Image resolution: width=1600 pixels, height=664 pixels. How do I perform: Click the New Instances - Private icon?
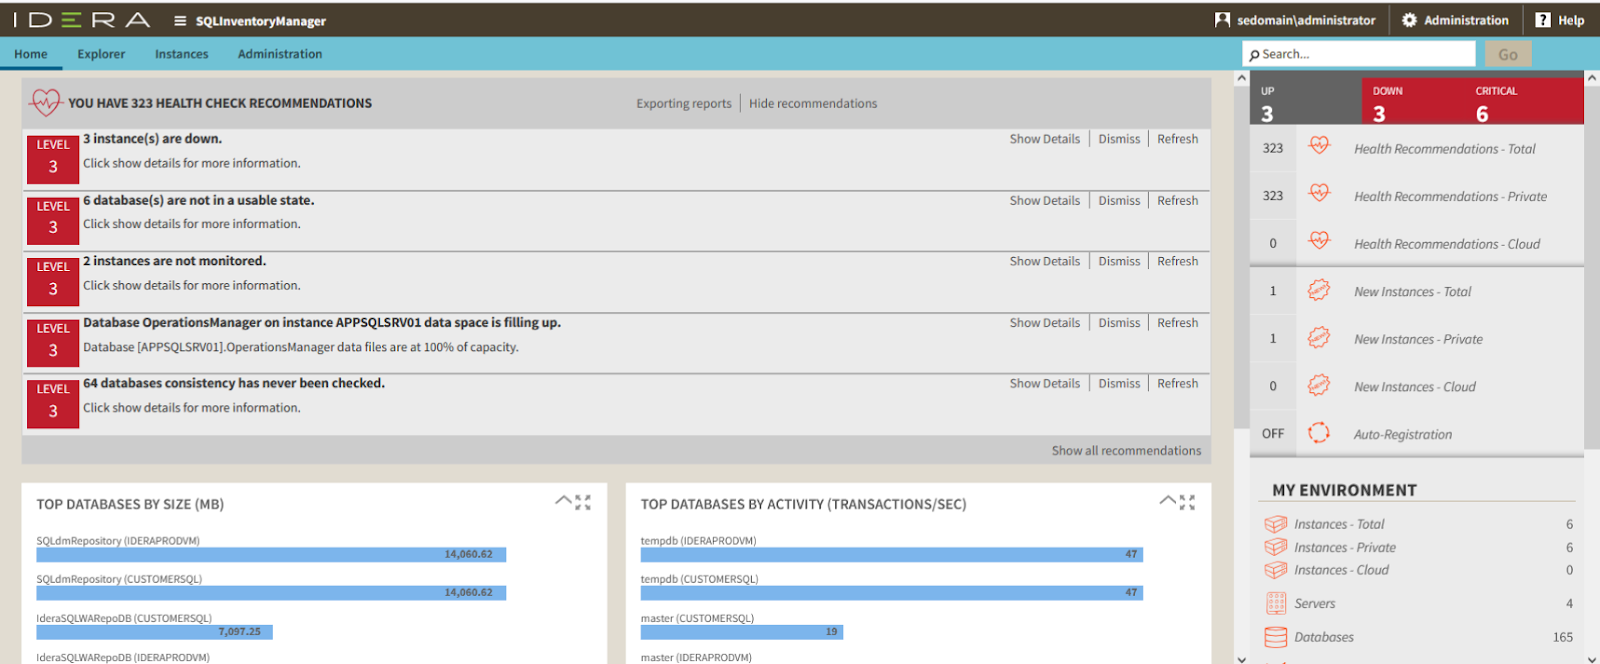pyautogui.click(x=1319, y=338)
